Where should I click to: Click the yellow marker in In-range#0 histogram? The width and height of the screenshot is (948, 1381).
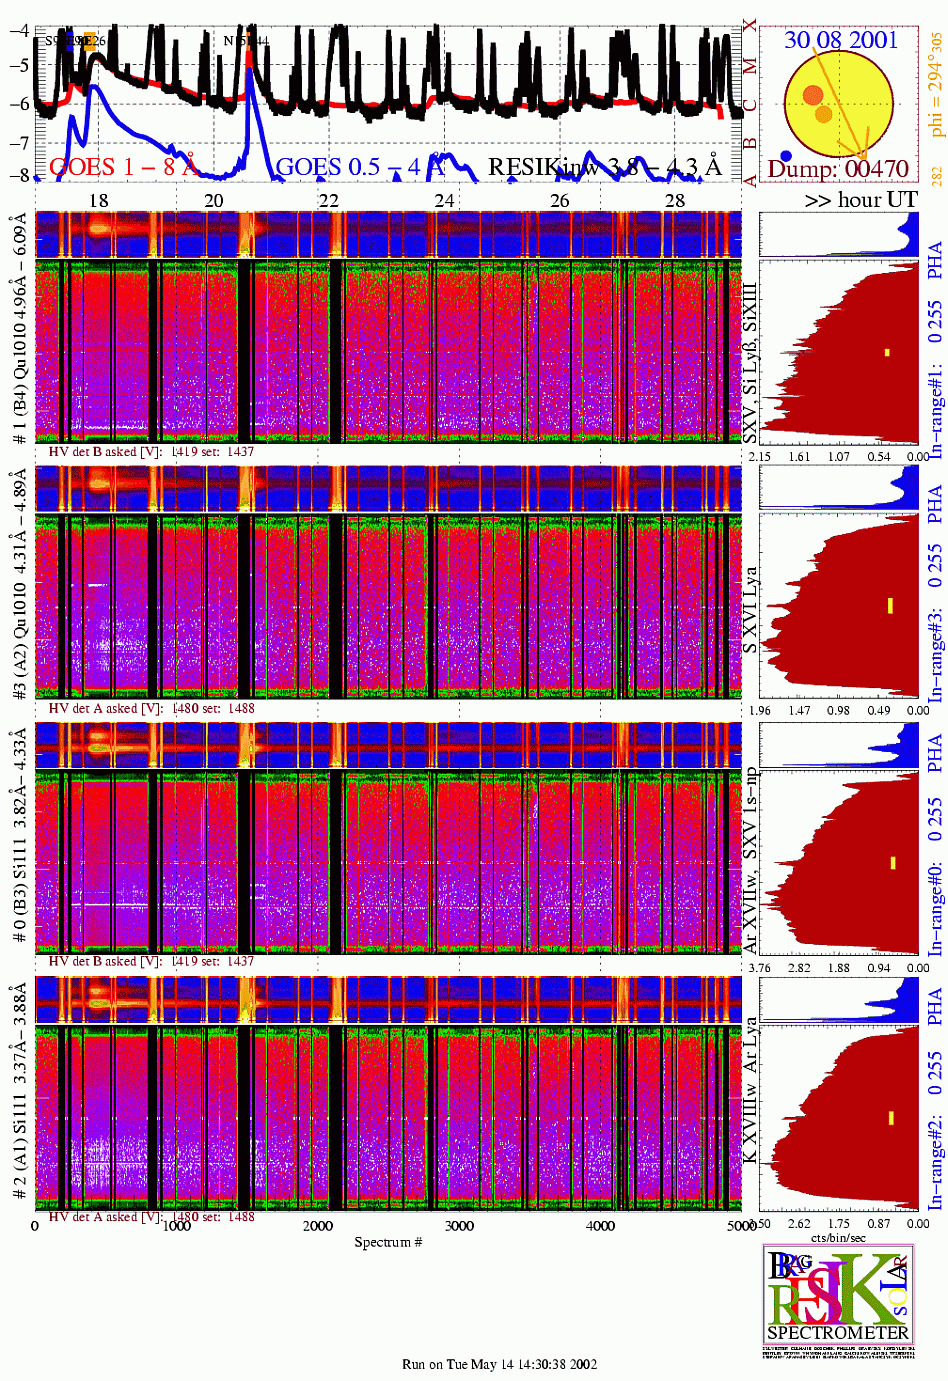[x=892, y=862]
